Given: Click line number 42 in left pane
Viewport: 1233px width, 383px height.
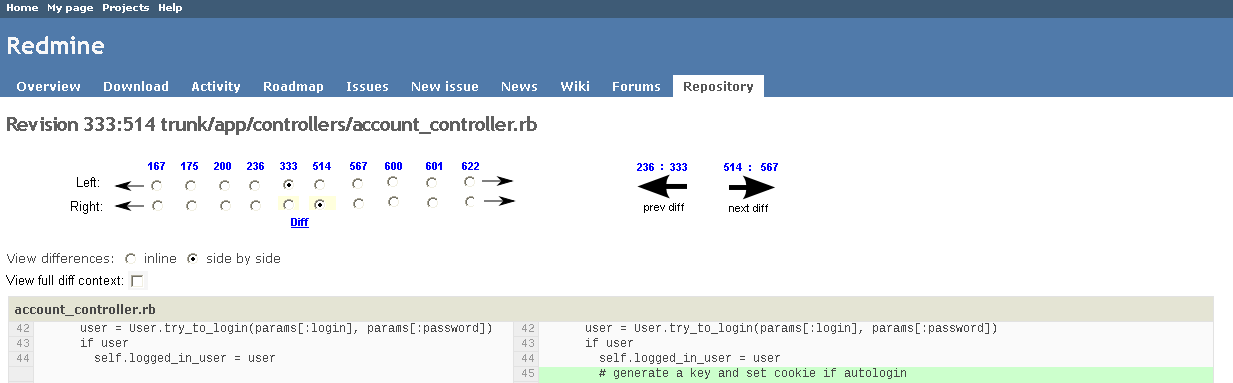Looking at the screenshot, I should [21, 328].
